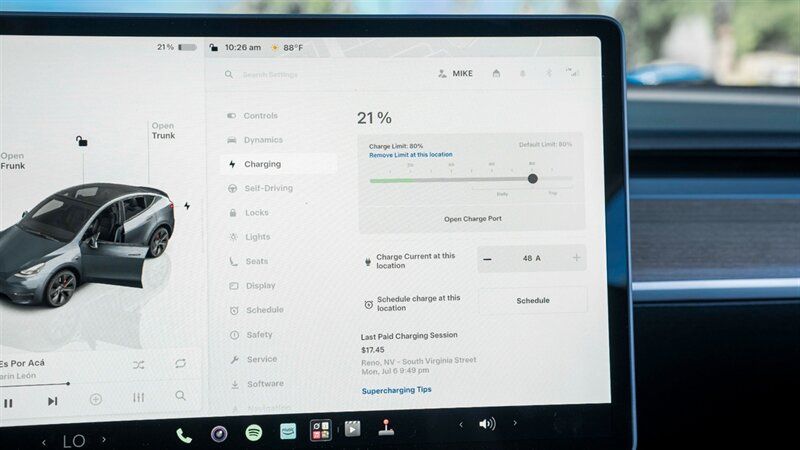800x450 pixels.
Task: Open the Arcade joystick app
Action: click(x=386, y=428)
